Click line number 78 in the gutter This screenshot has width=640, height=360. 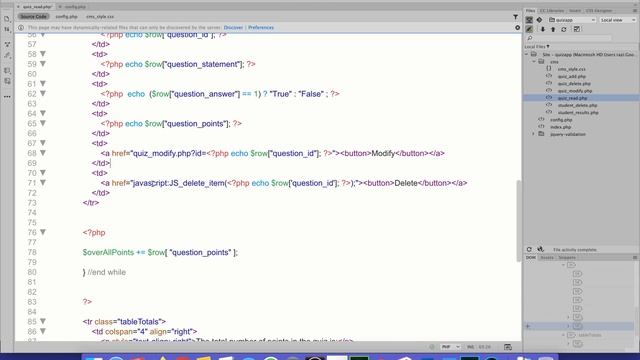pyautogui.click(x=32, y=252)
